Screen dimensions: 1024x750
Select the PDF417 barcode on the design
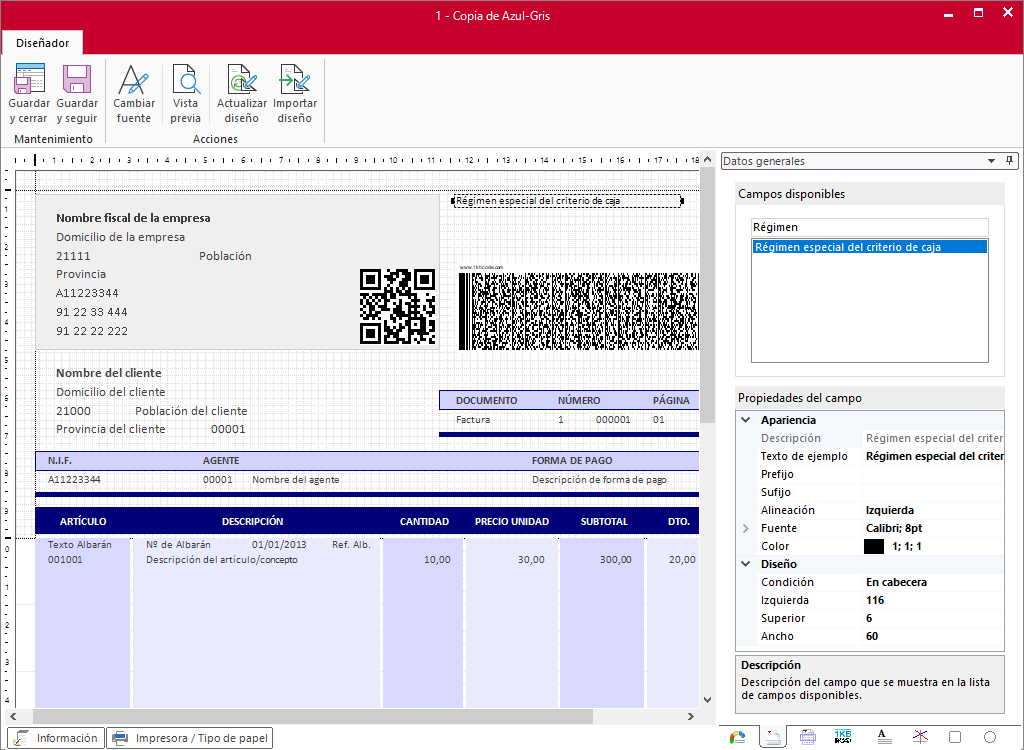tap(579, 311)
